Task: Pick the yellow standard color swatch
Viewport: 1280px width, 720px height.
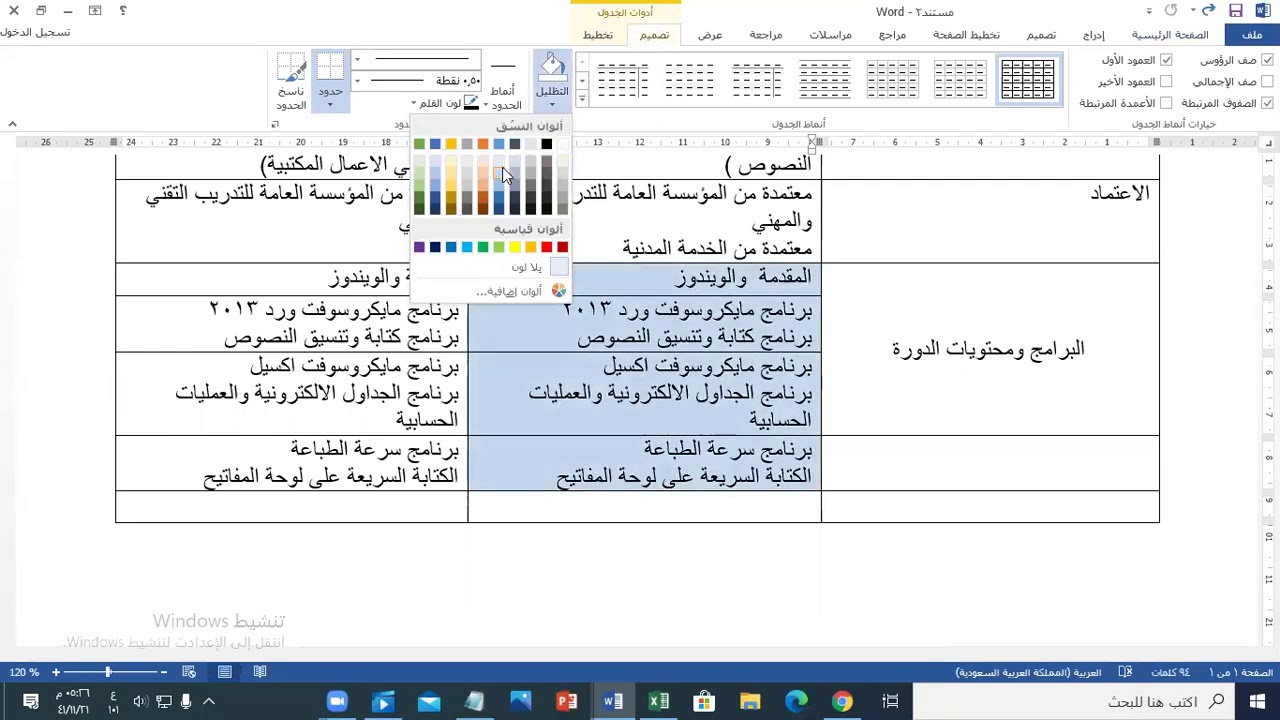Action: (514, 247)
